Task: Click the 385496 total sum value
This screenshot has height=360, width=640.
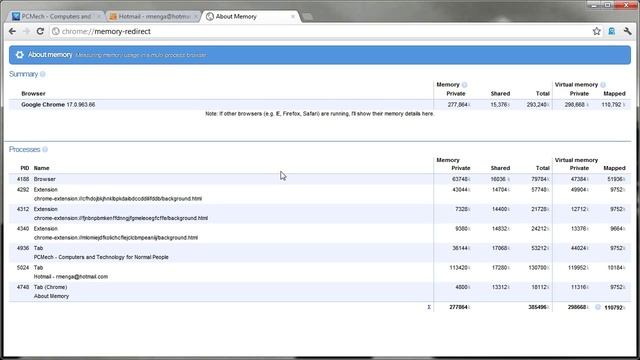Action: pyautogui.click(x=537, y=307)
